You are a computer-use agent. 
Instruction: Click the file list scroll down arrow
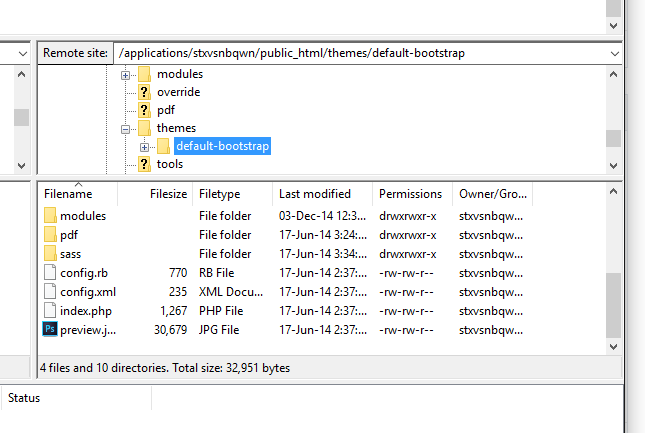tap(613, 347)
